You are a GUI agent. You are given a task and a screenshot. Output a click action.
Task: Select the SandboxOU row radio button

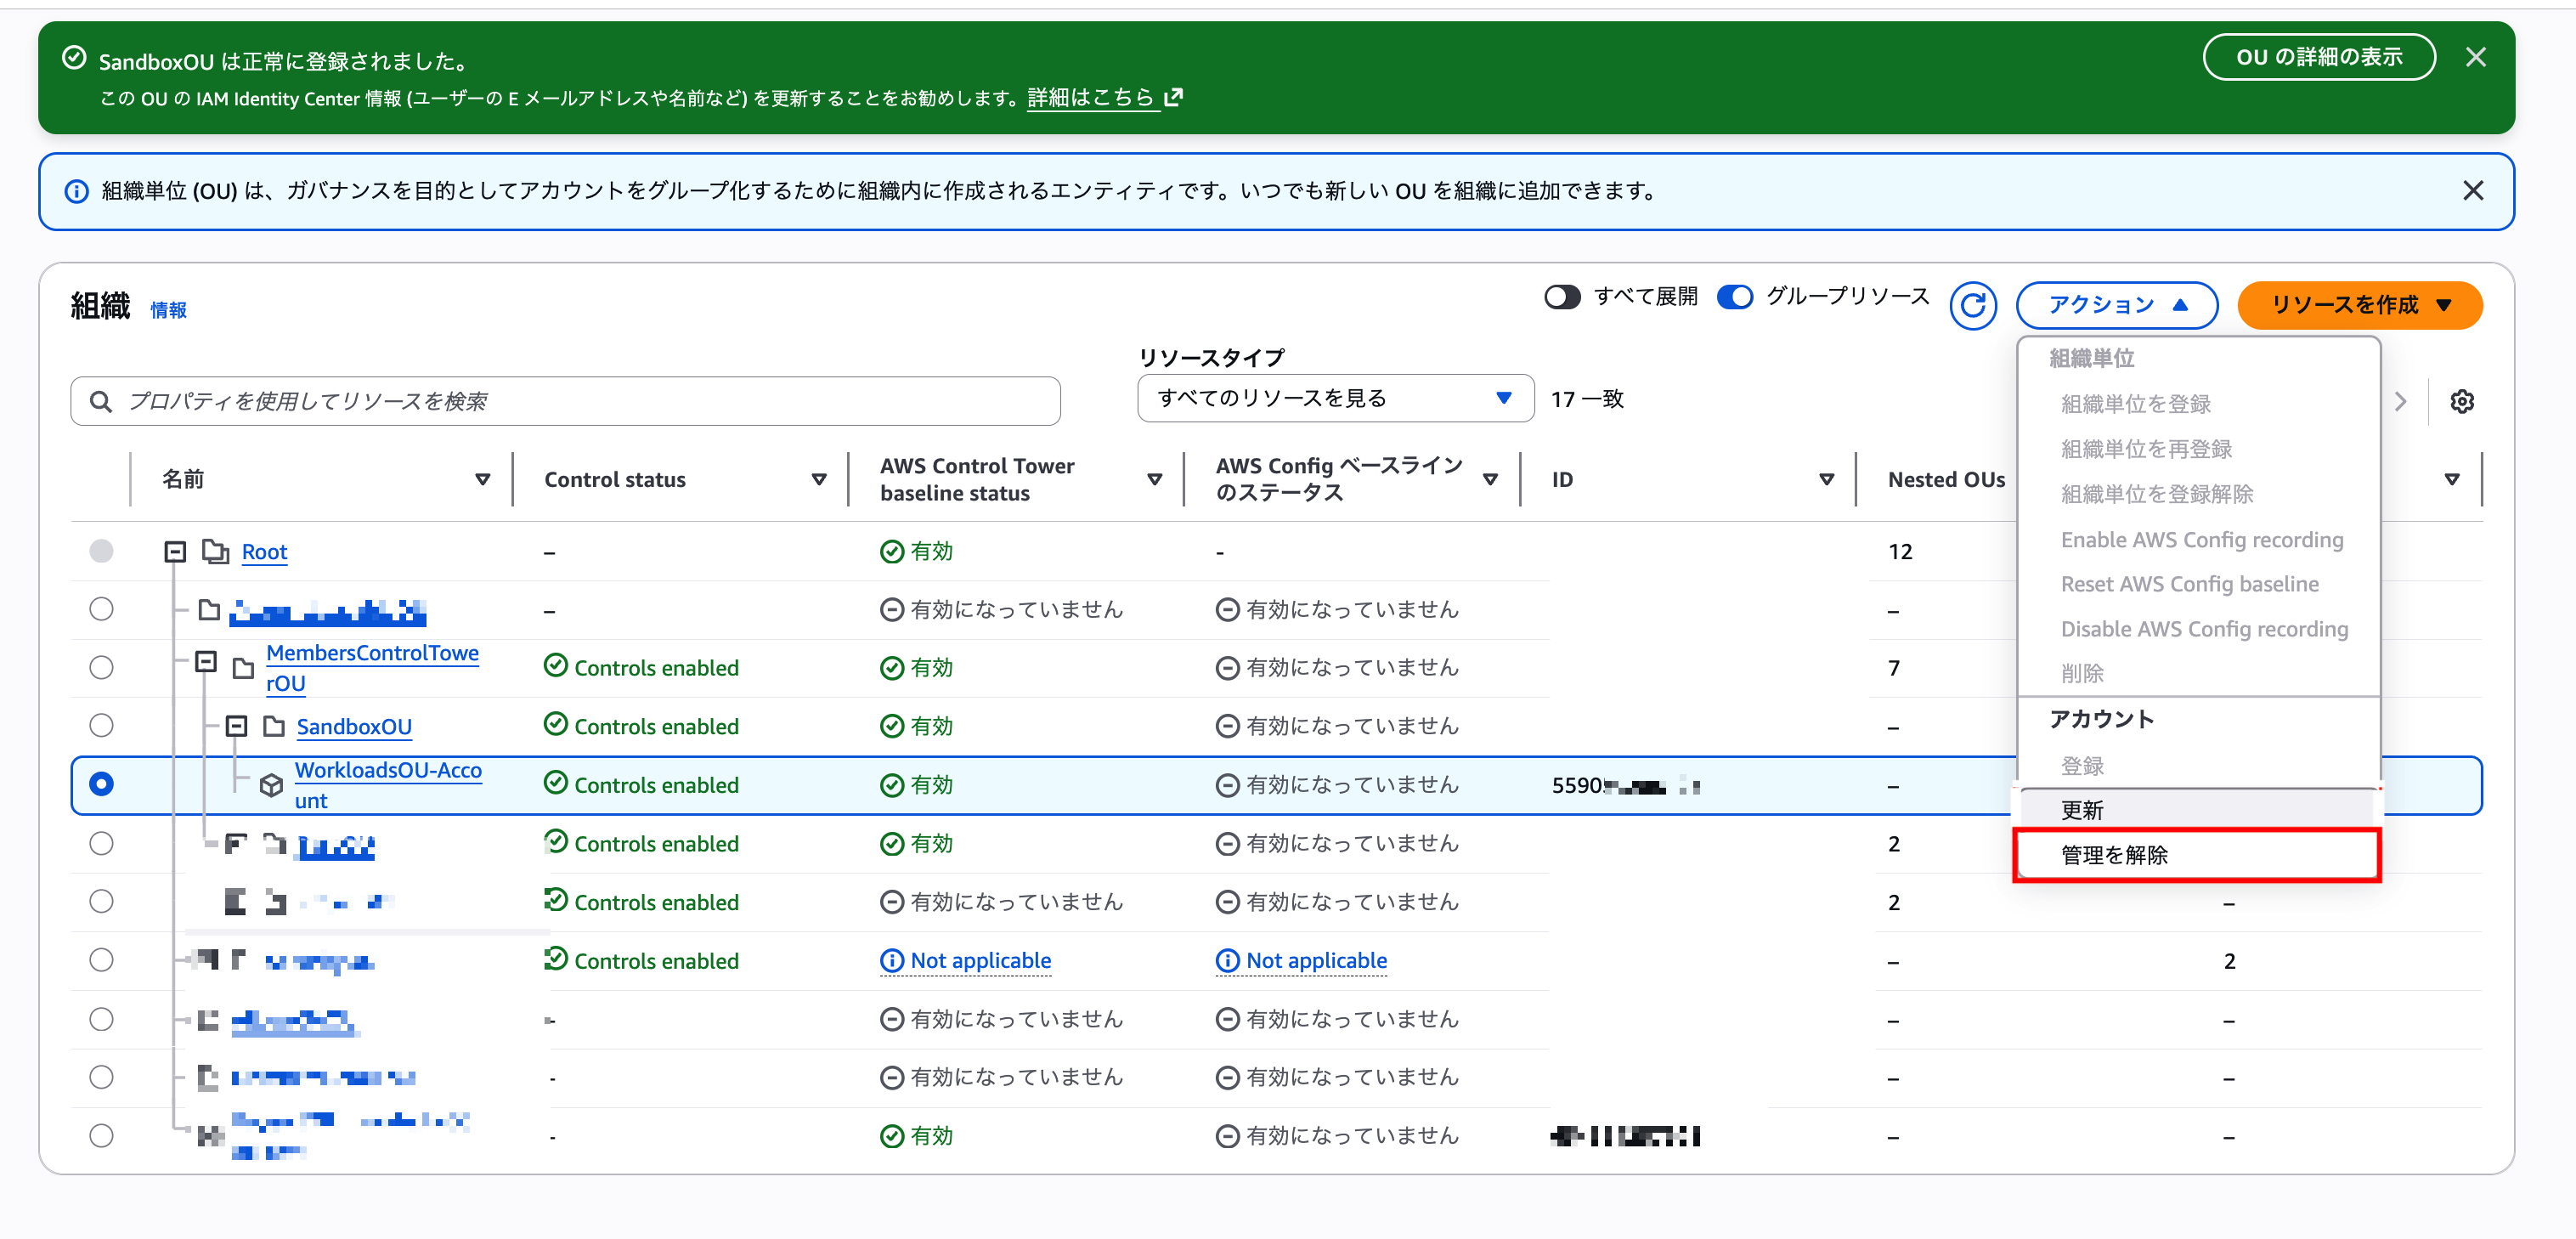coord(101,726)
